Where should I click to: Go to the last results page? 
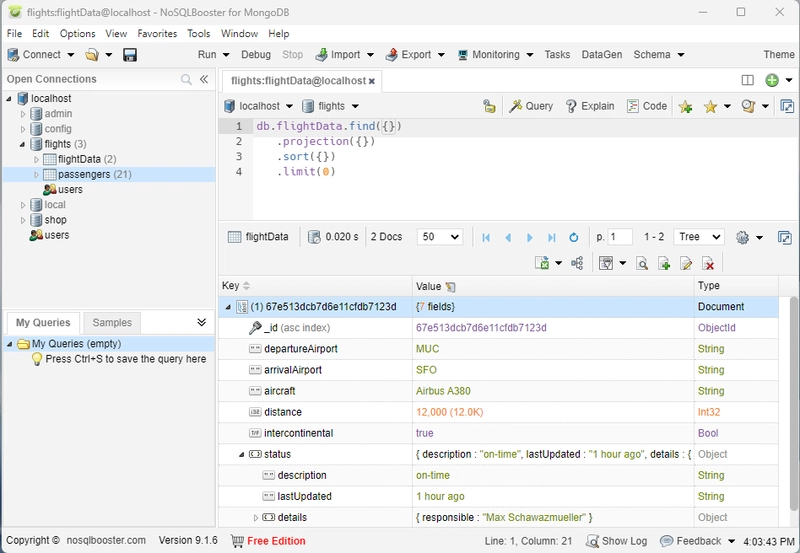coord(552,237)
